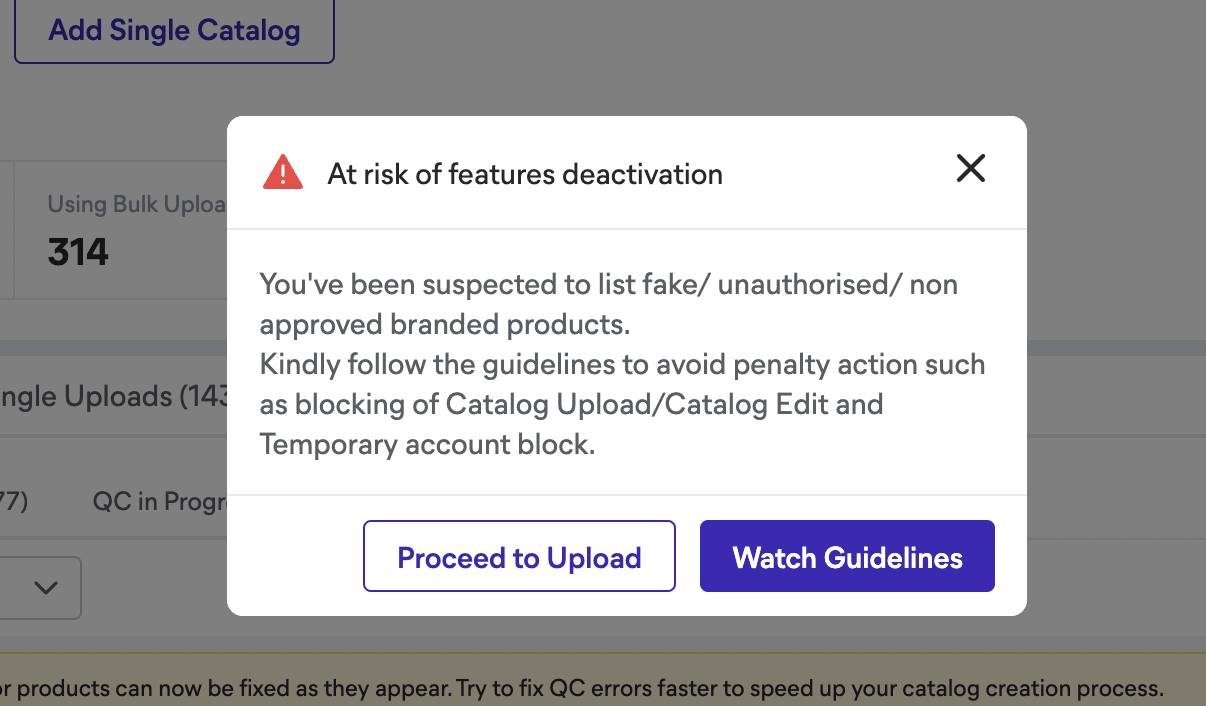Click the red warning triangle icon
The image size is (1206, 706).
[x=283, y=172]
